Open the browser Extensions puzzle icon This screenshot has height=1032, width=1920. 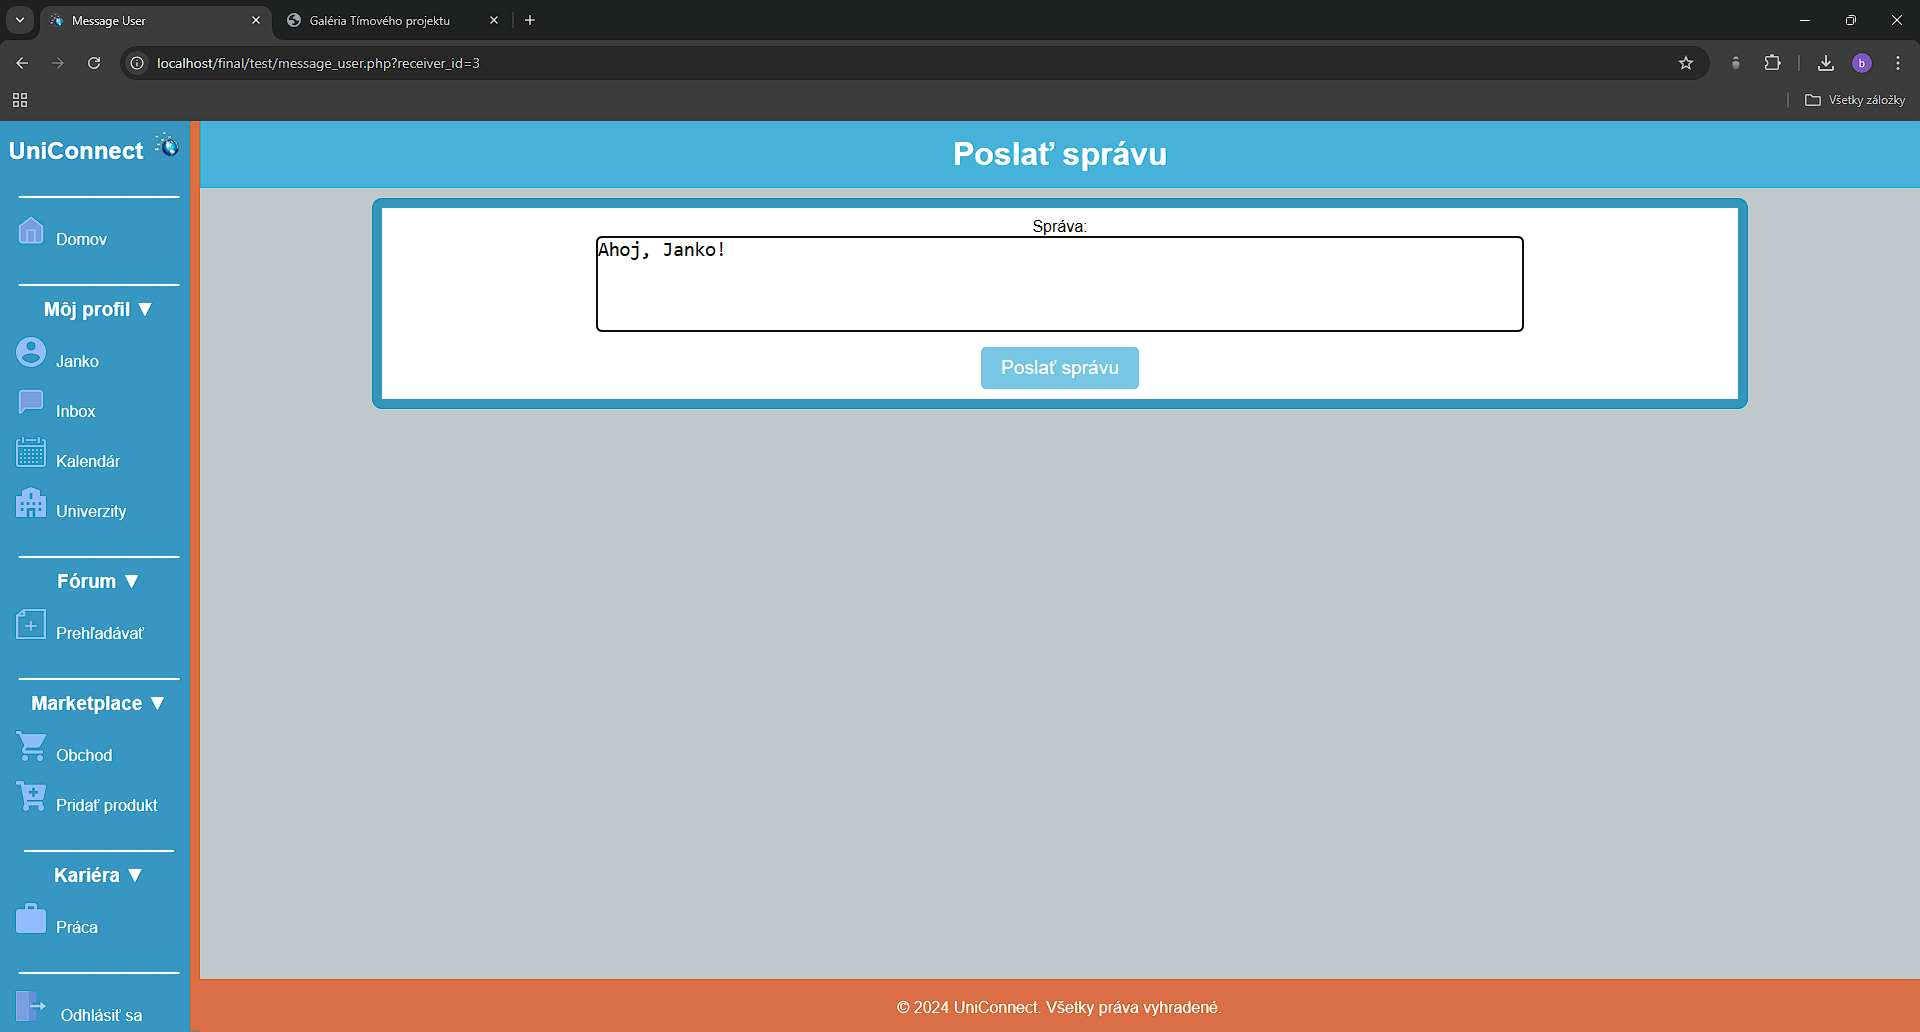[1772, 63]
